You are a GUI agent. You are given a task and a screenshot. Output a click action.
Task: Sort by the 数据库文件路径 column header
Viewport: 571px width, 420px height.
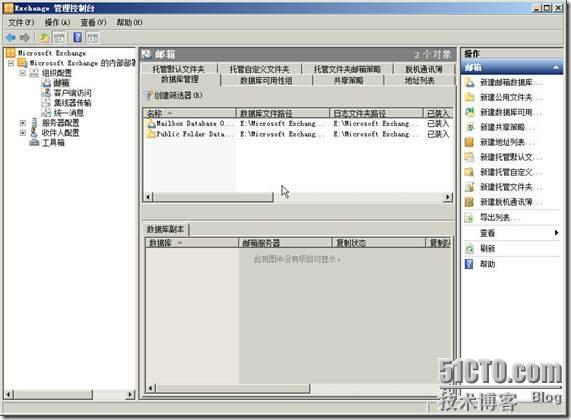pos(283,113)
